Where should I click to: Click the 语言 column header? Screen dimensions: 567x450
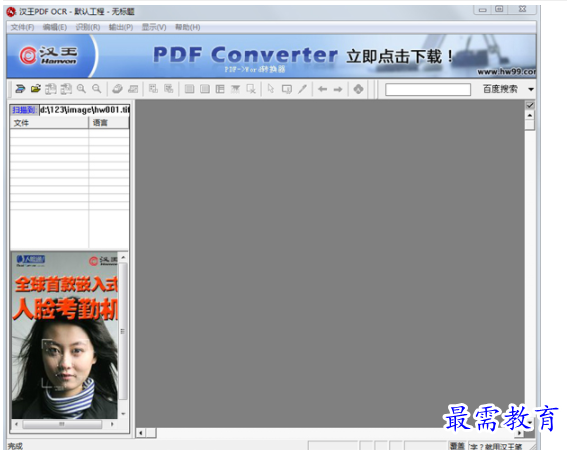pyautogui.click(x=109, y=123)
